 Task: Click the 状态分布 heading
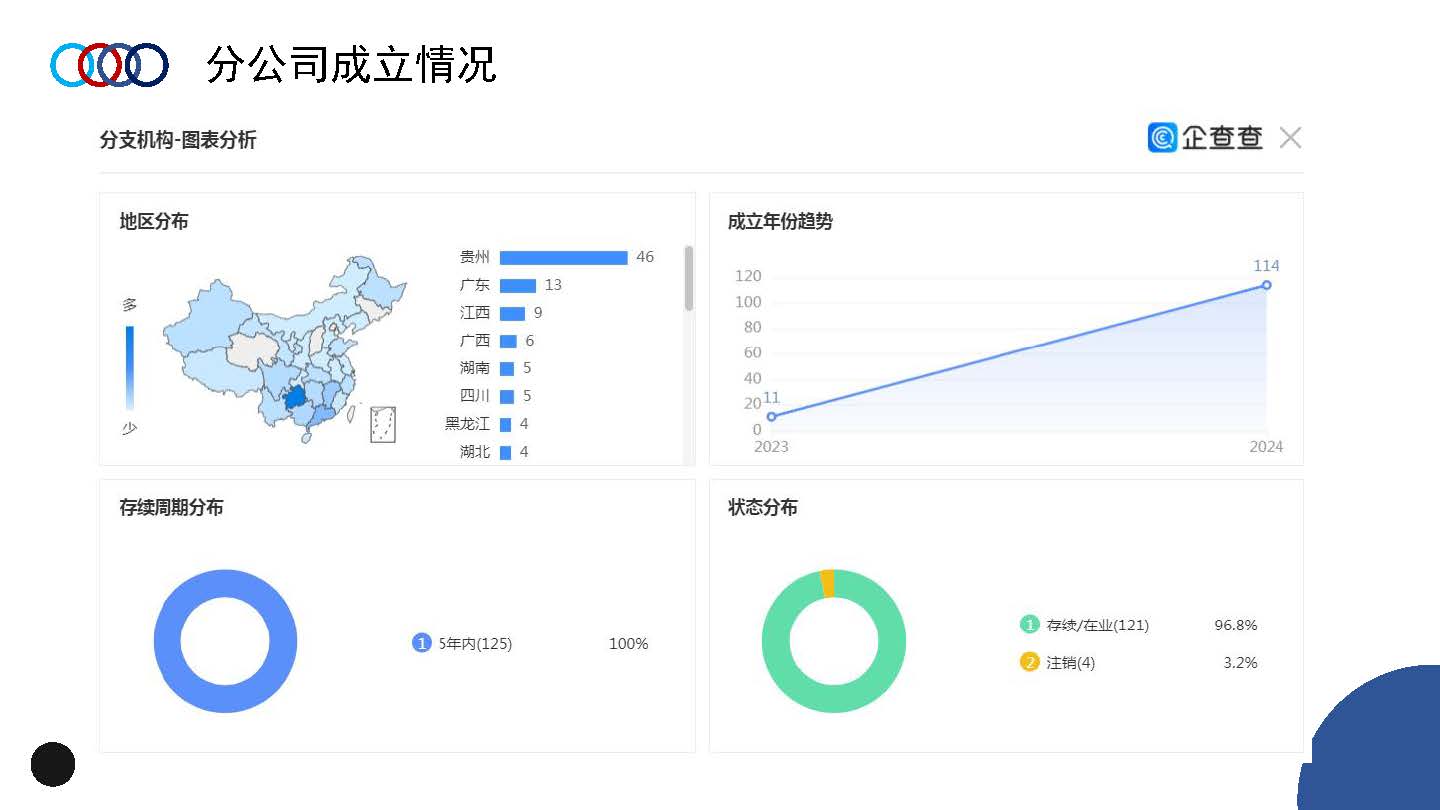763,508
